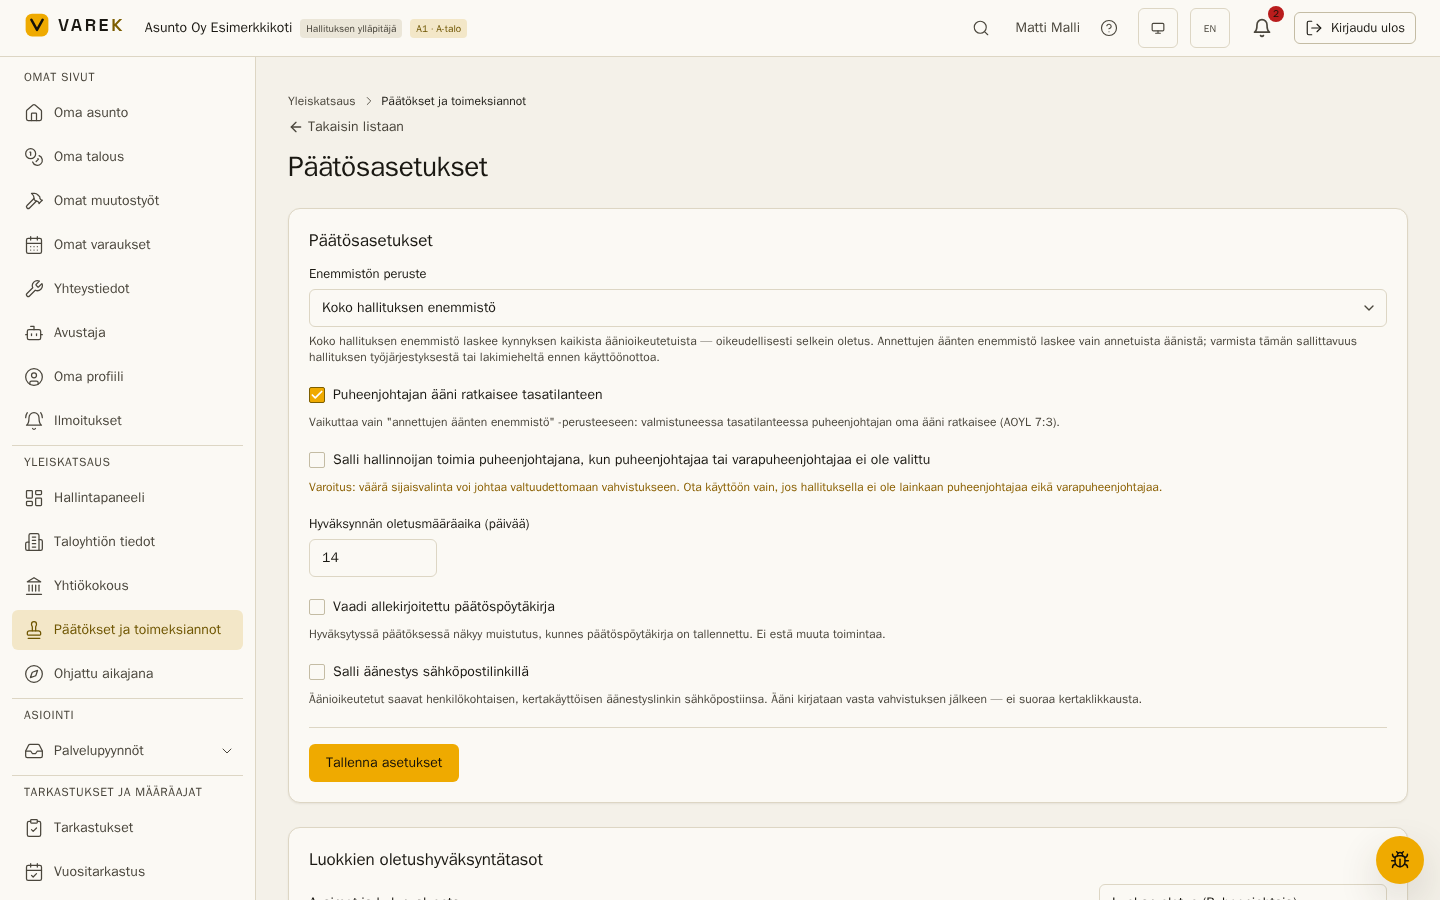Image resolution: width=1440 pixels, height=900 pixels.
Task: Enable Salli hallinnoijan toimia puheenjohtajana checkbox
Action: point(317,460)
